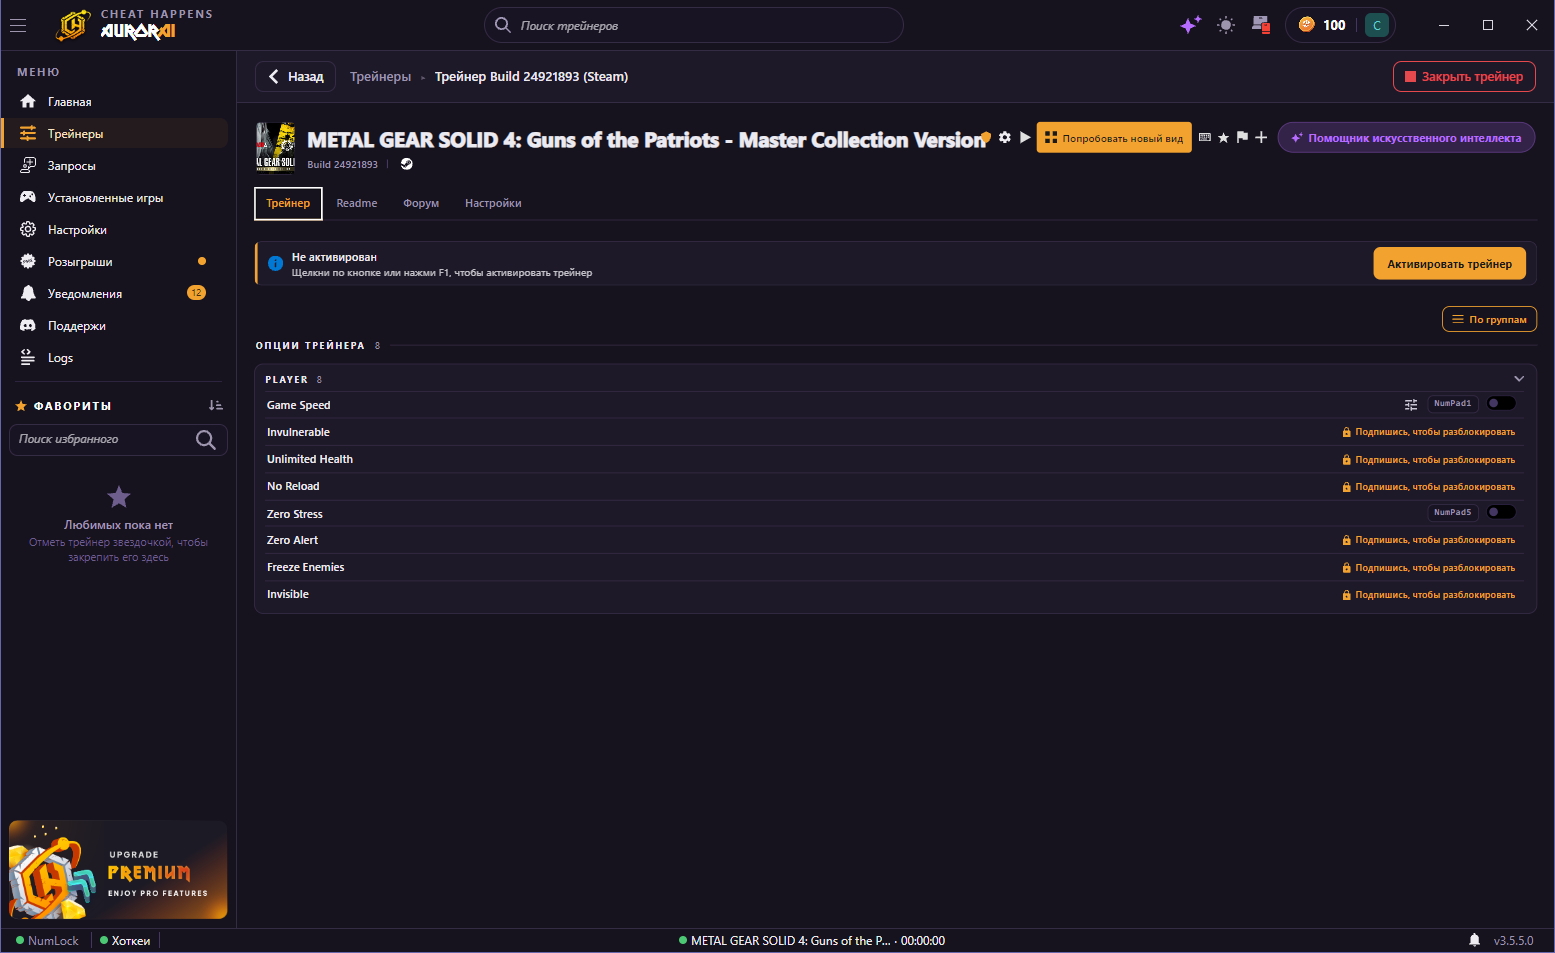Screen dimensions: 1555x953
Task: Open the user profile avatar C
Action: coord(1377,25)
